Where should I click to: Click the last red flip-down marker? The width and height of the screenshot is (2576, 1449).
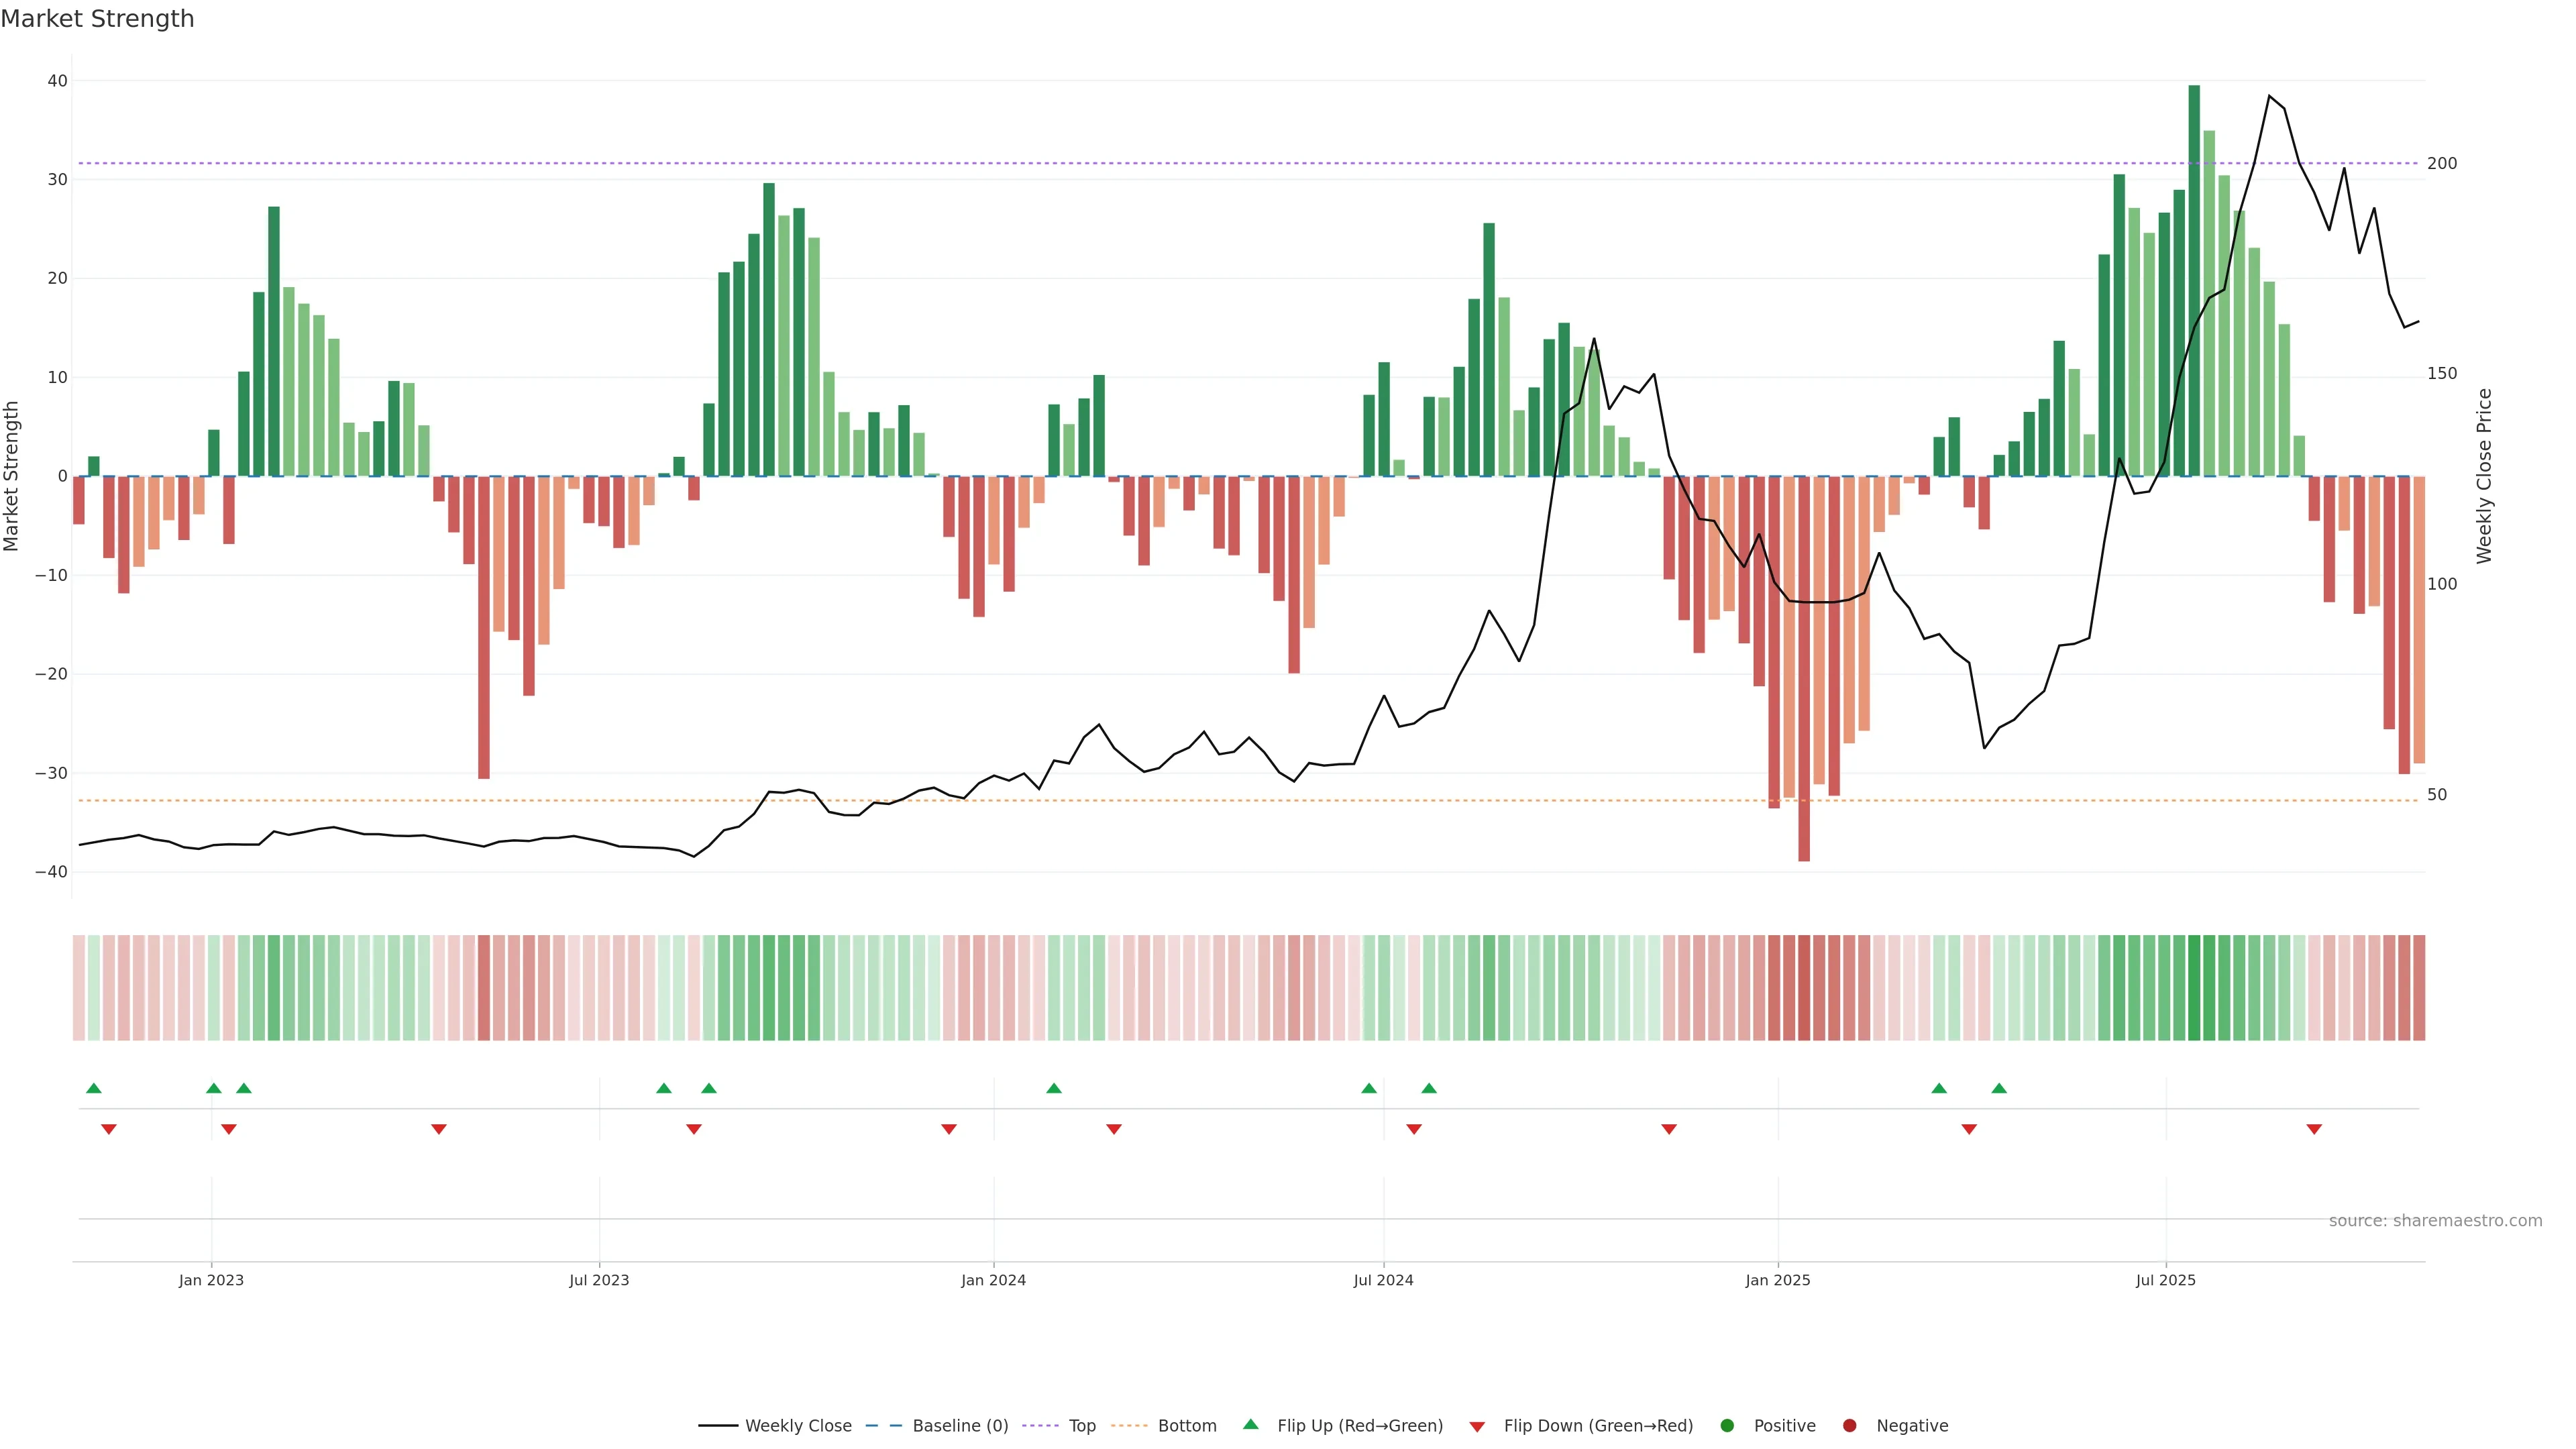(2314, 1129)
